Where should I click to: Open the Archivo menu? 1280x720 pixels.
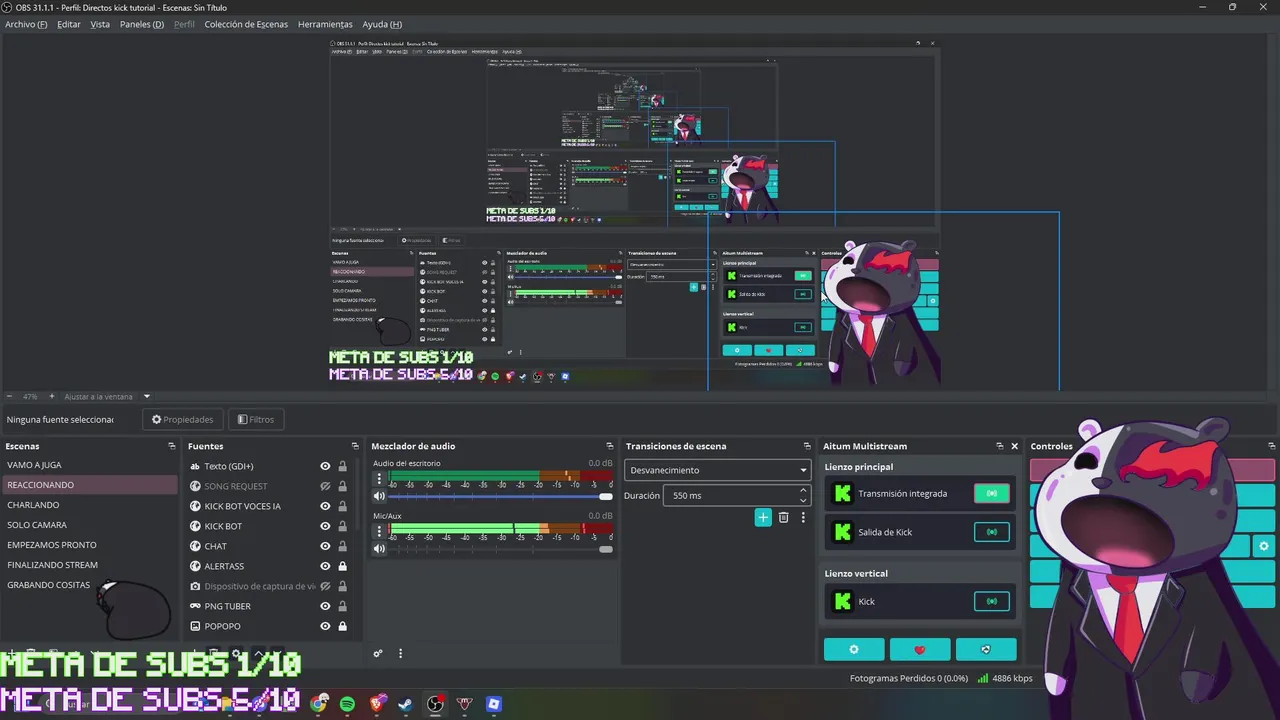tap(26, 24)
